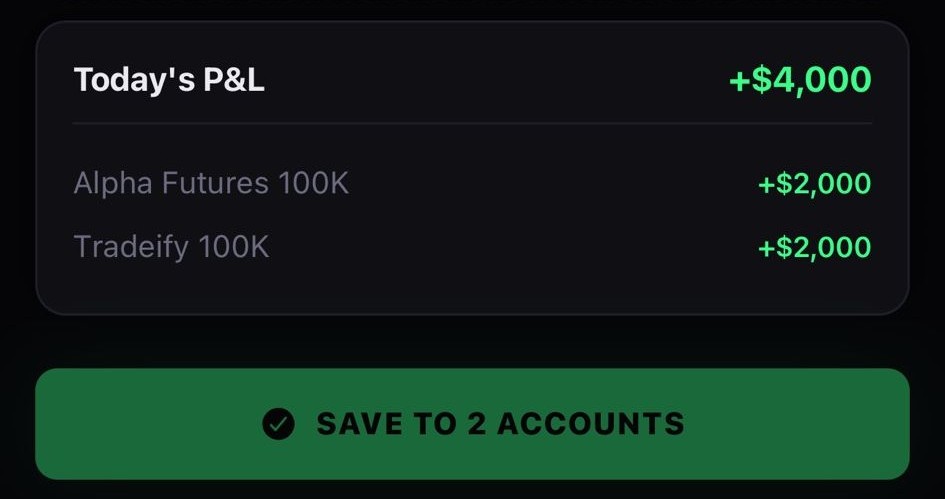Click the digit 2 in the save button
The width and height of the screenshot is (945, 499).
pyautogui.click(x=476, y=424)
